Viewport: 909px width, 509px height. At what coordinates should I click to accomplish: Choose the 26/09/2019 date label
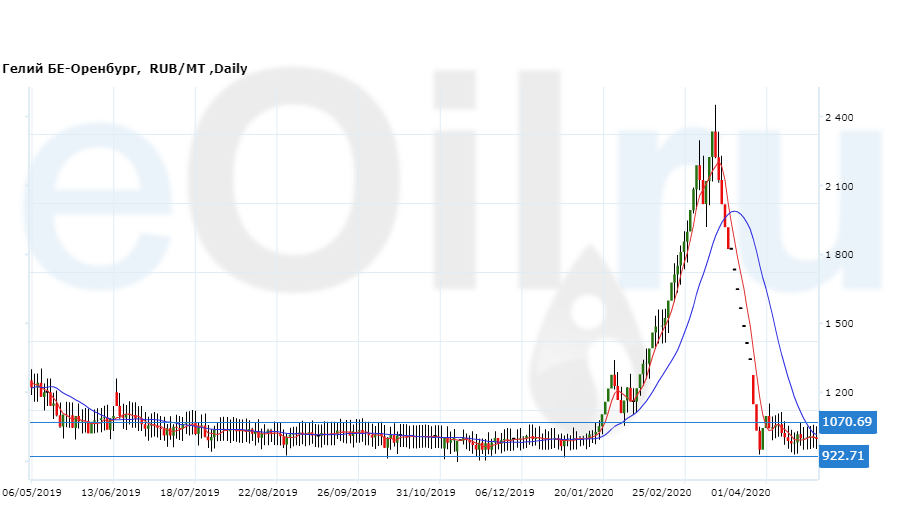tap(347, 493)
